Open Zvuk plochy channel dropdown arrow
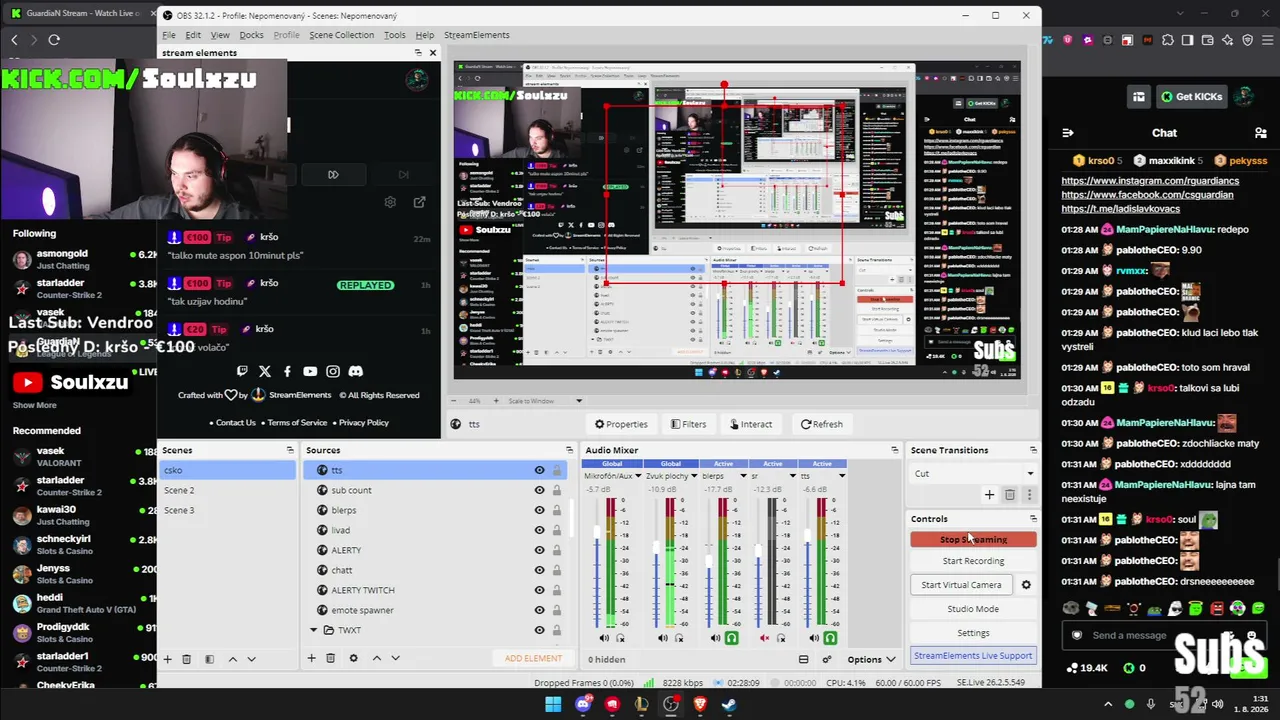 [x=694, y=476]
